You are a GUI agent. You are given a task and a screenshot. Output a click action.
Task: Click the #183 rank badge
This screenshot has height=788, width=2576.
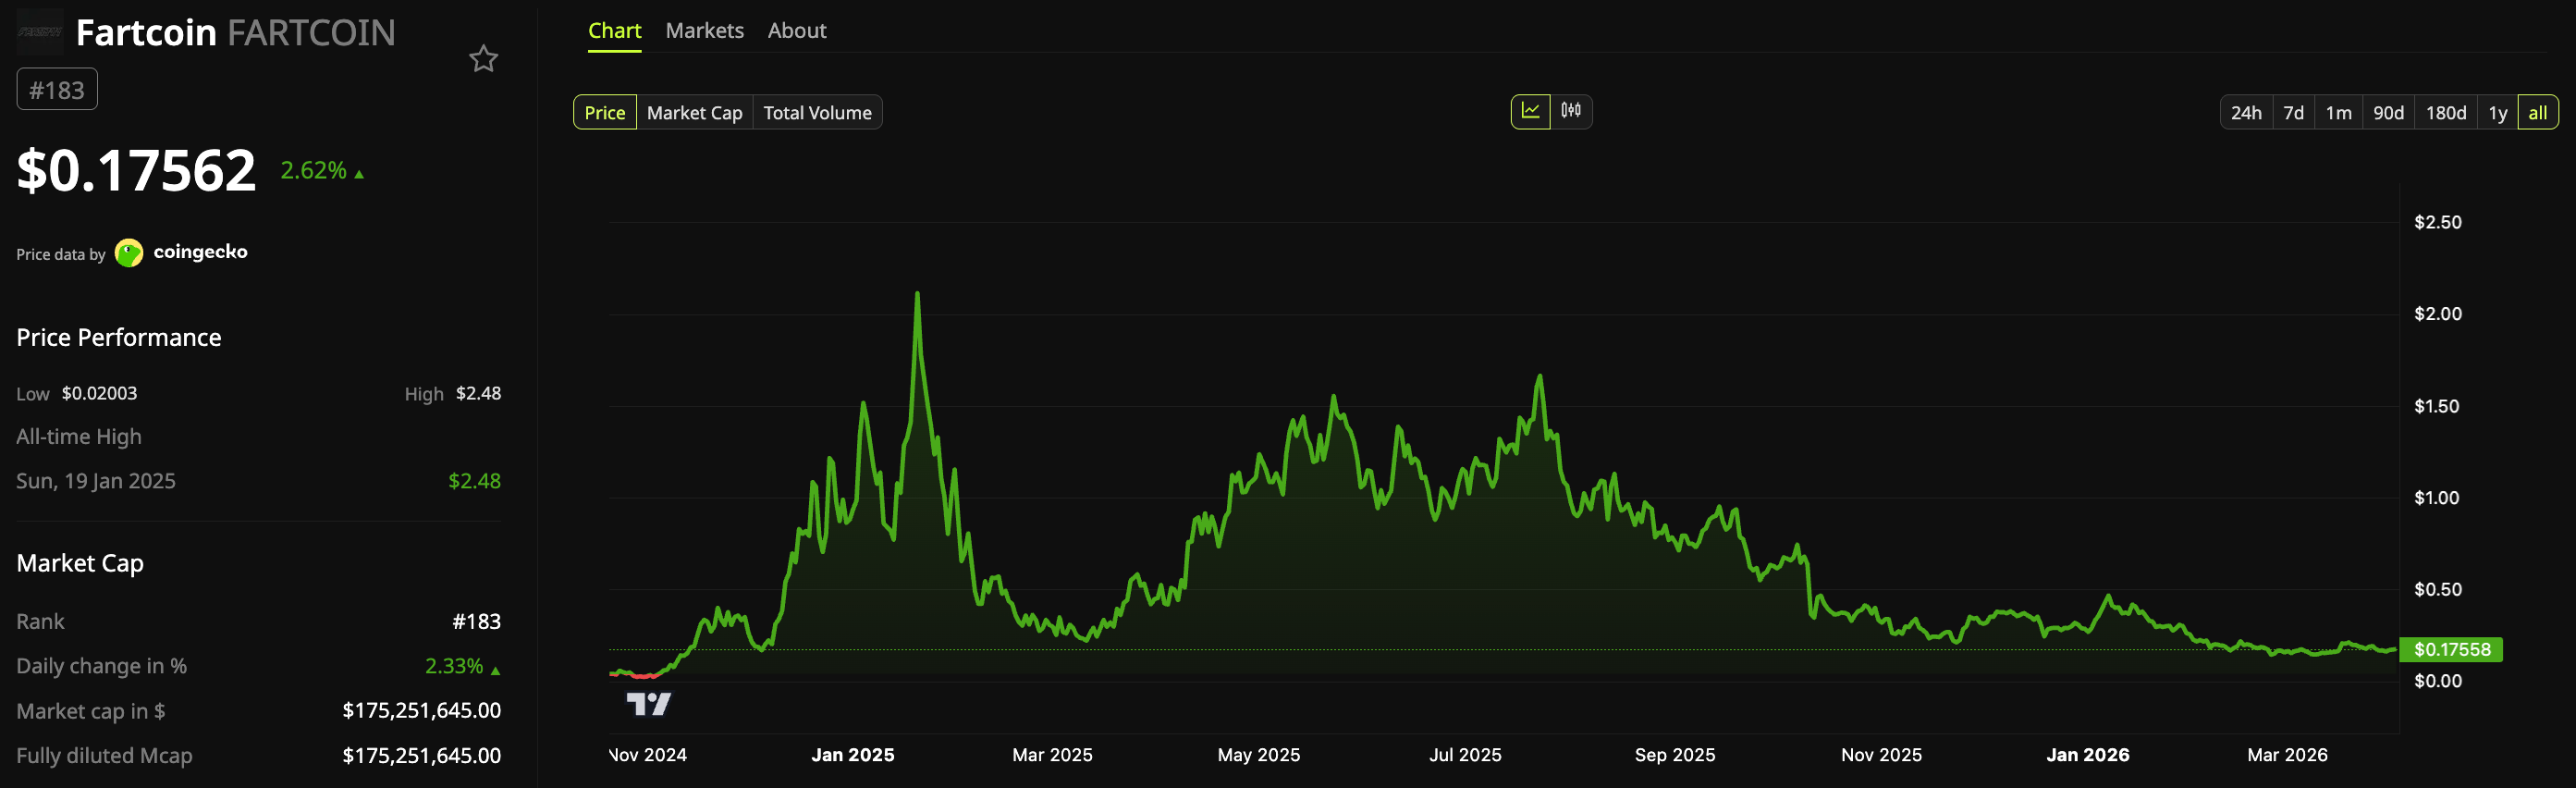pyautogui.click(x=57, y=90)
